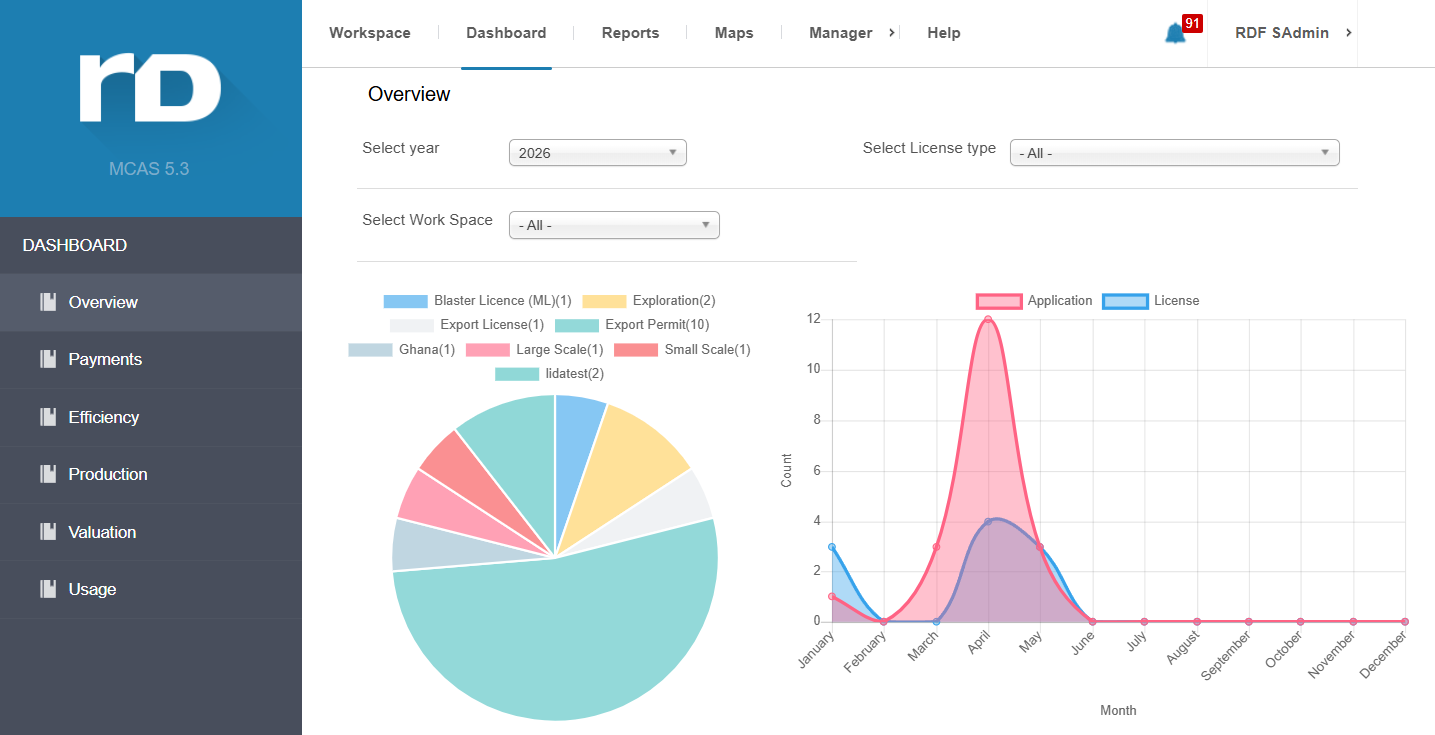Toggle Blaster Licence (ML) legend swatch
Screen dimensions: 1435x735
[405, 301]
